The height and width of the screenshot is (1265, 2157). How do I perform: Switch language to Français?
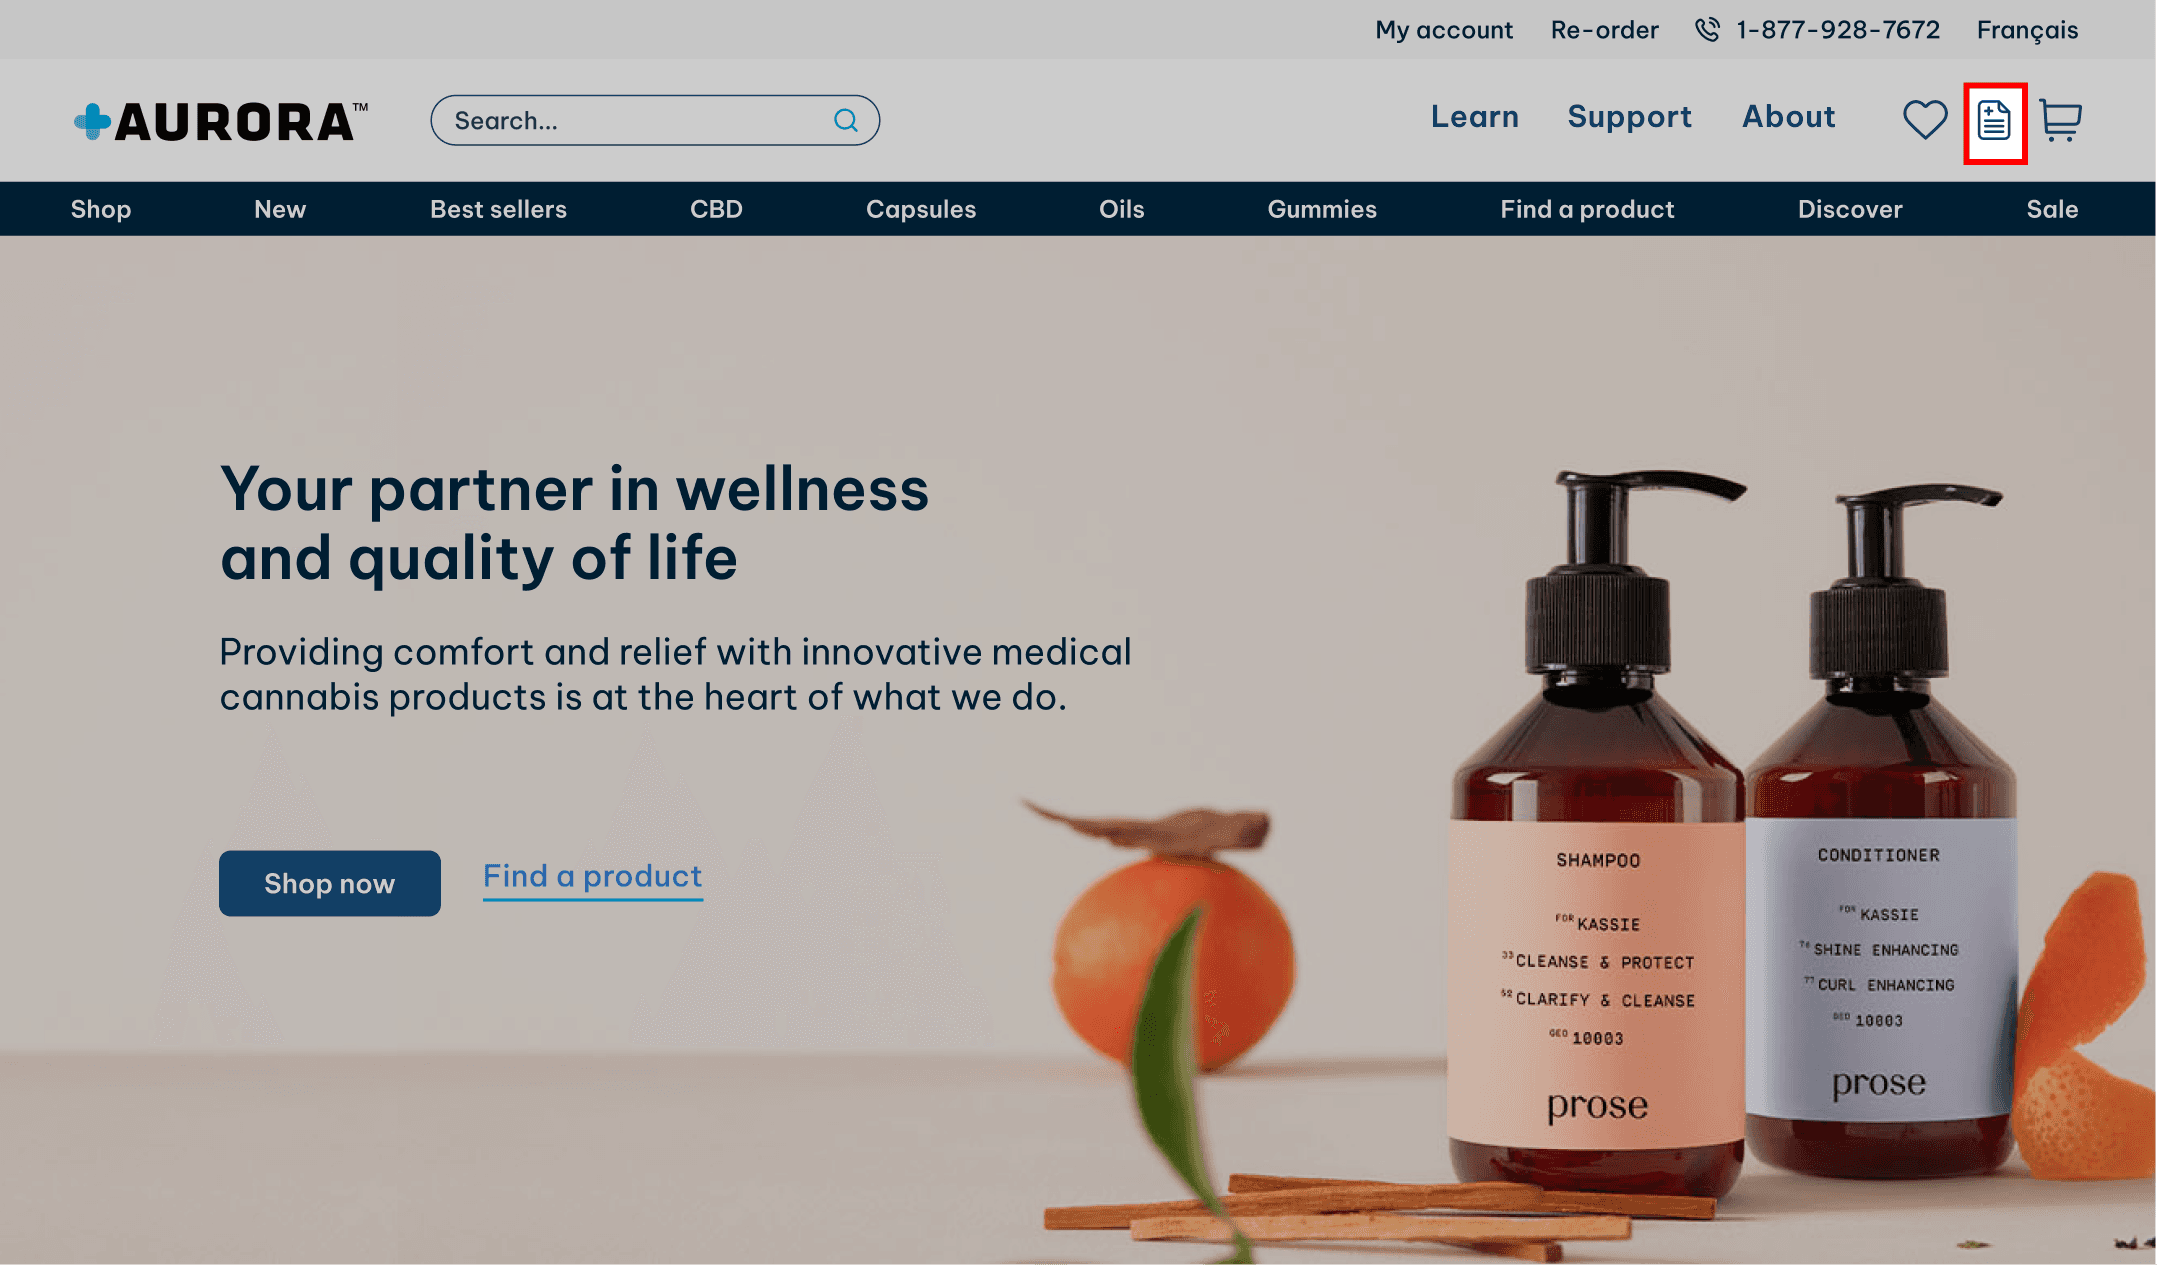point(2027,31)
